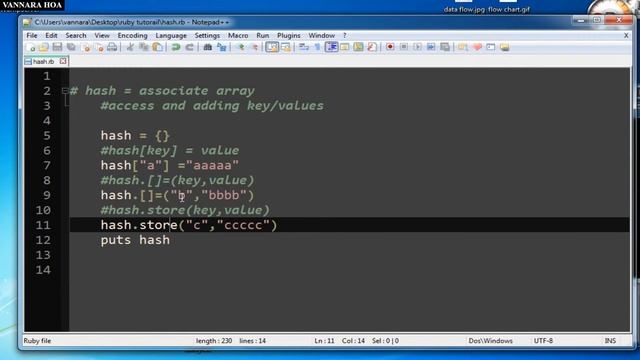Click the Open file folder icon
Screen dimensions: 640x360
44,47
